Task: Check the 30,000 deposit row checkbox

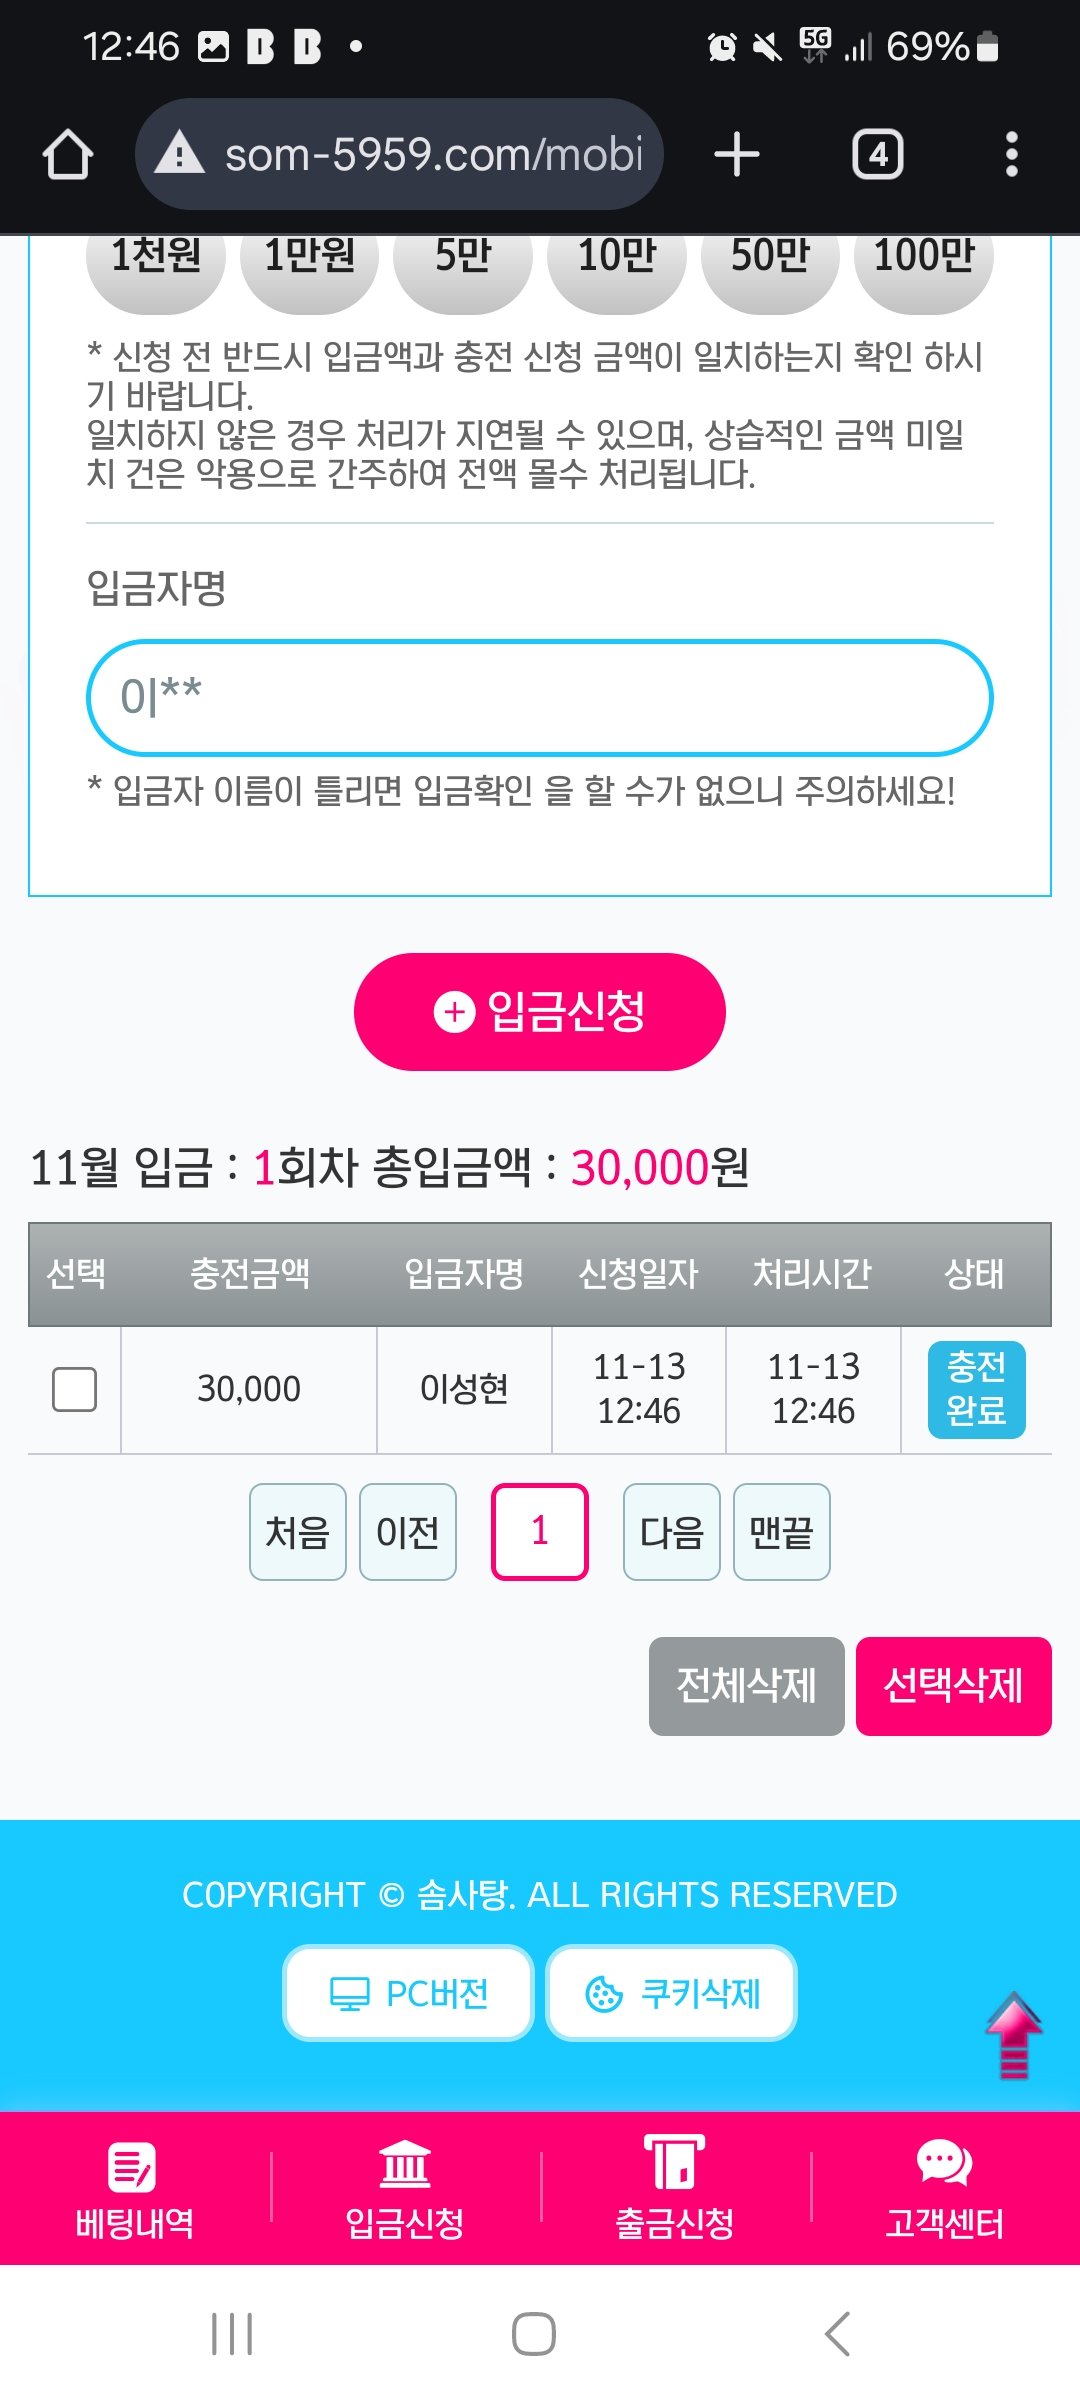Action: (x=74, y=1389)
